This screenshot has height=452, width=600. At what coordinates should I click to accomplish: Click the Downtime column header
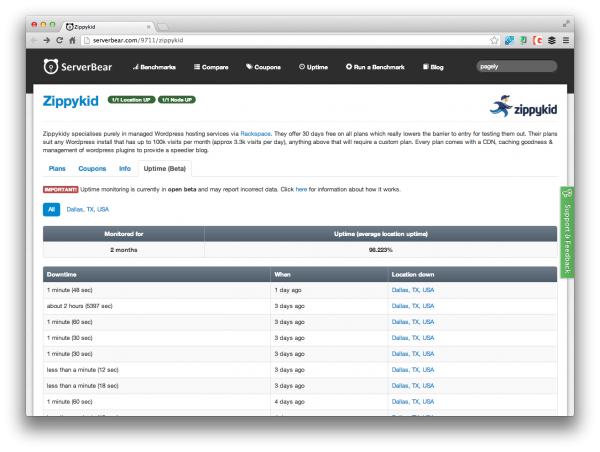157,274
